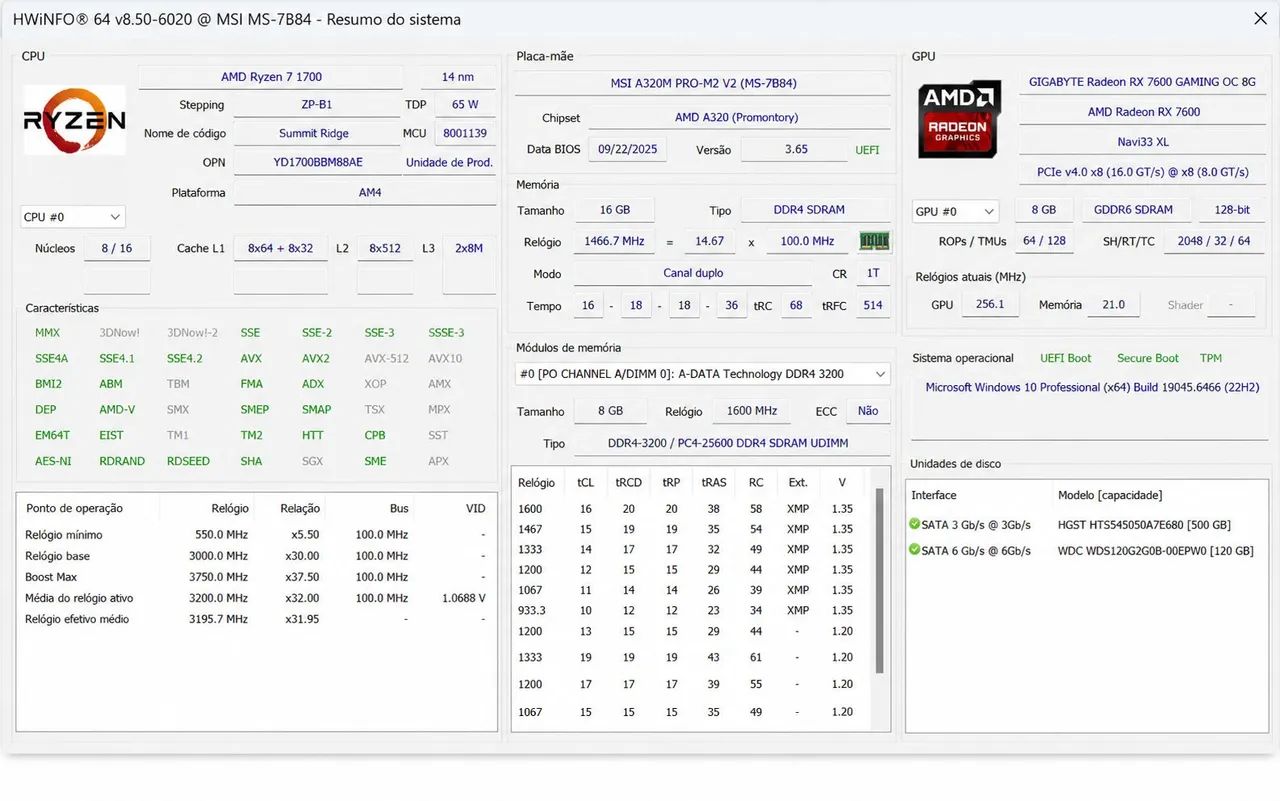This screenshot has width=1280, height=801.
Task: Click the Canal duplo memory mode value
Action: click(692, 273)
